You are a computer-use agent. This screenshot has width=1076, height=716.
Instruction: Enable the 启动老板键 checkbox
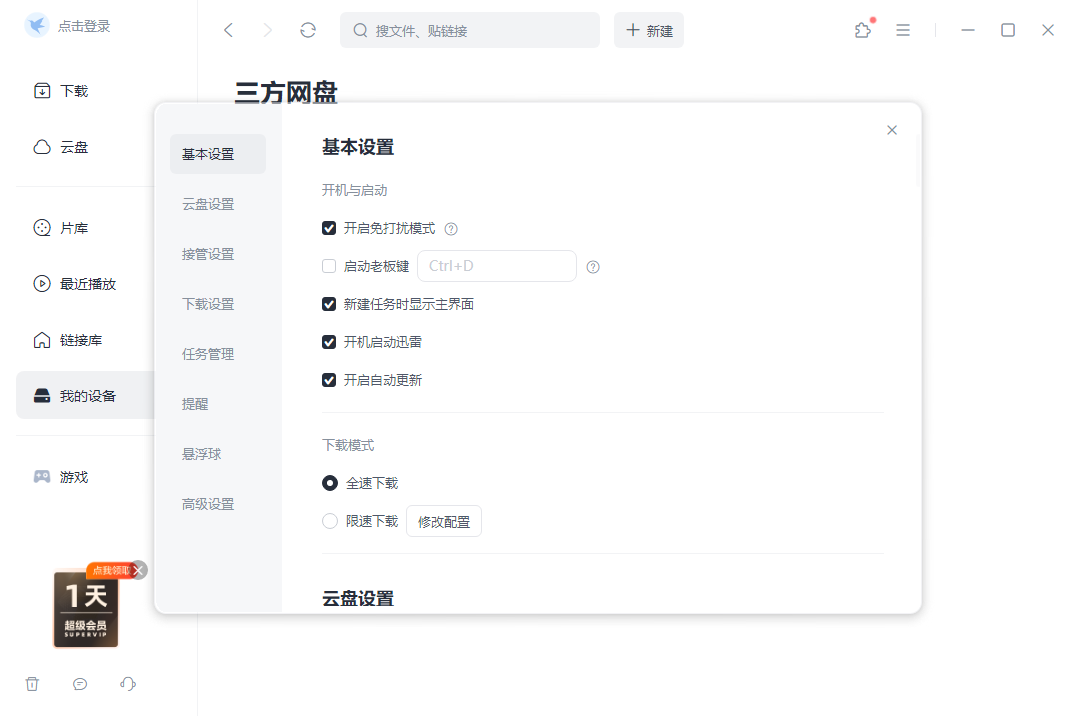tap(329, 265)
